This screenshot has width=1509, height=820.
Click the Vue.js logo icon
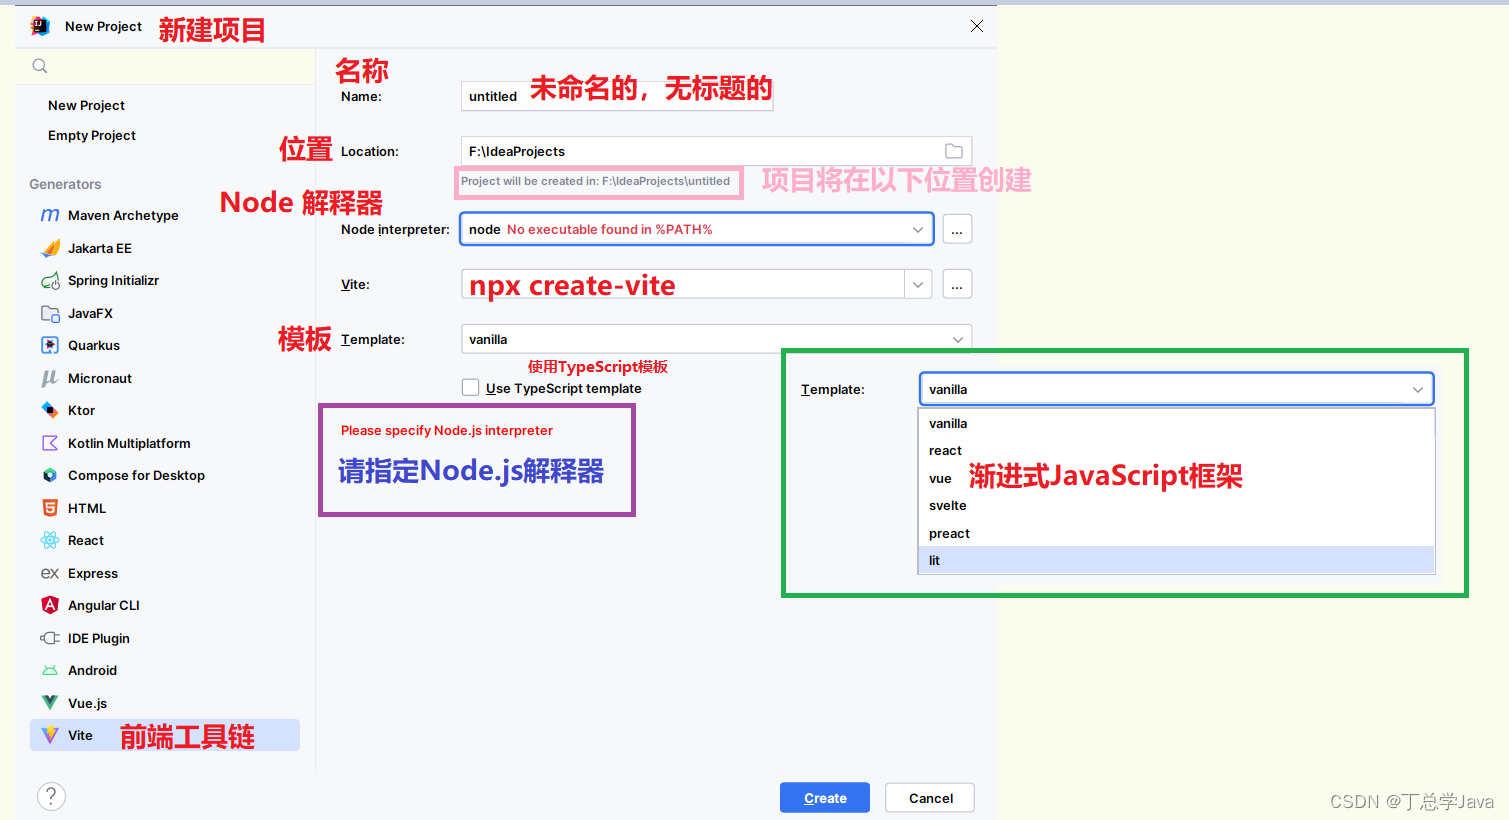coord(50,703)
